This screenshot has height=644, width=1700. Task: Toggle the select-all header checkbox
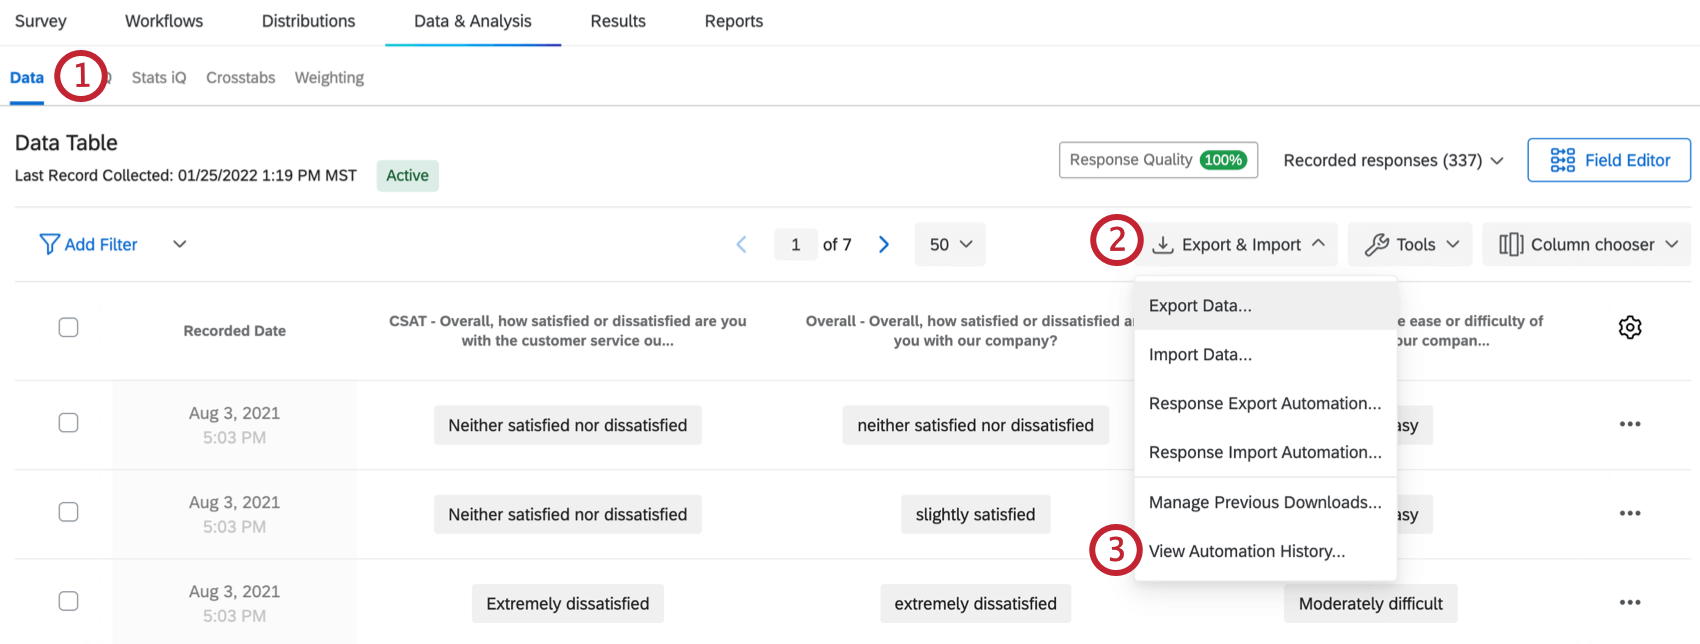coord(68,328)
